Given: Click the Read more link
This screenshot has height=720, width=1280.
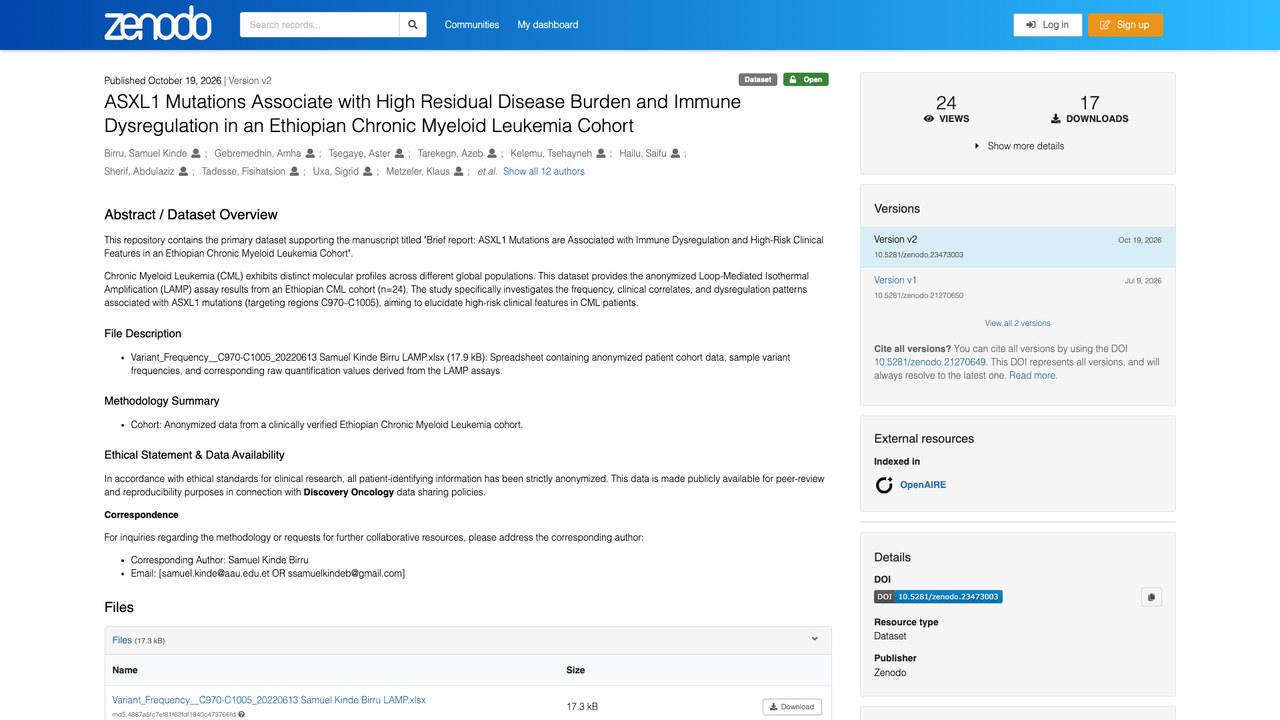Looking at the screenshot, I should [1032, 376].
